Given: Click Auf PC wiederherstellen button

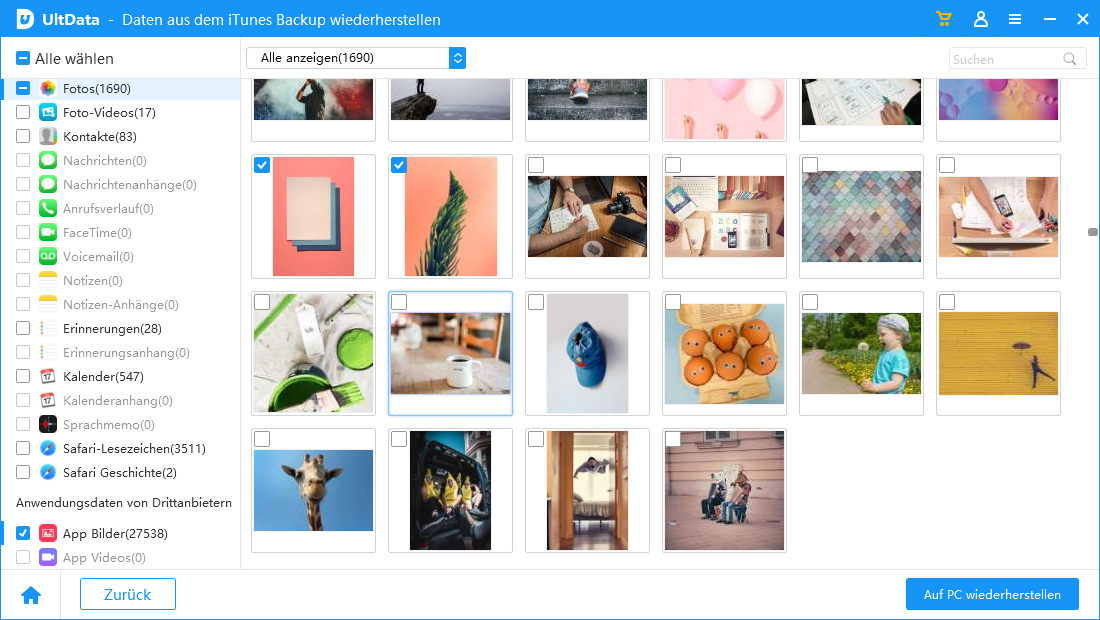Looking at the screenshot, I should 992,595.
